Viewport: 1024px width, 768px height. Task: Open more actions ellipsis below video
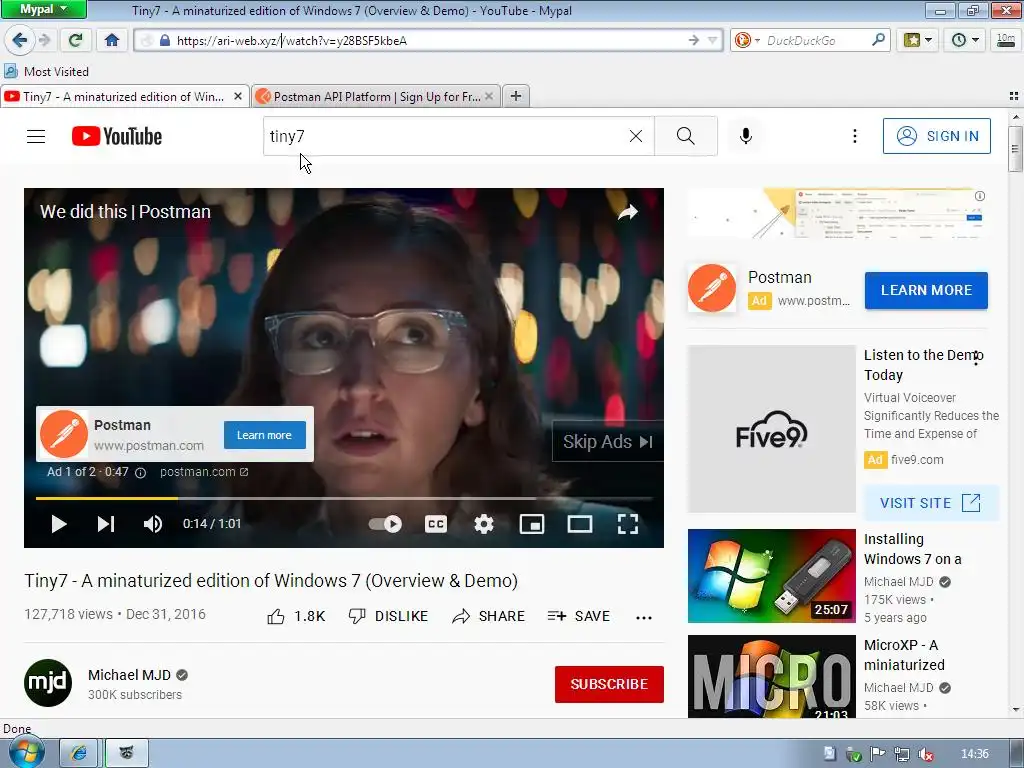pos(644,617)
